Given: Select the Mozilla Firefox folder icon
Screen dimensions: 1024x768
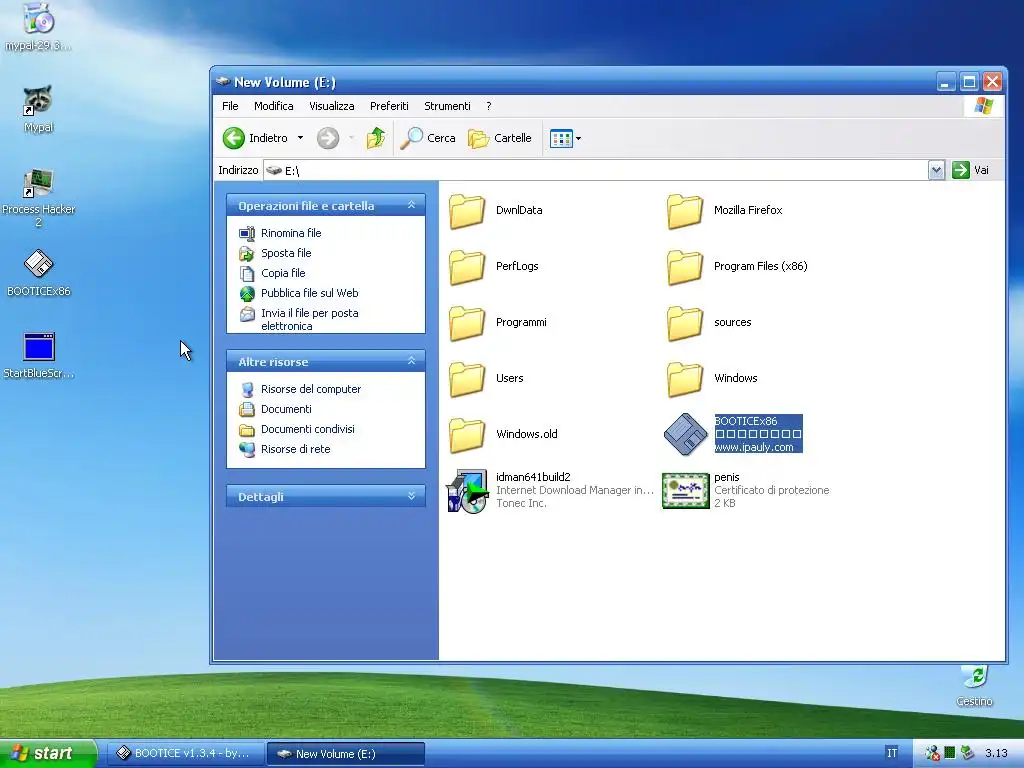Looking at the screenshot, I should [685, 211].
